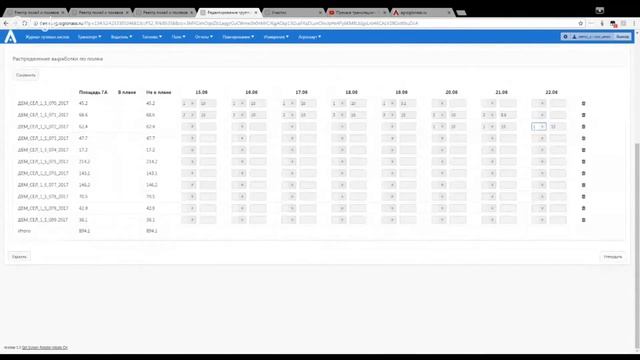Click the row label ДЗМ_СЕЛ_1_1_079_2017
The width and height of the screenshot is (640, 360).
43,209
